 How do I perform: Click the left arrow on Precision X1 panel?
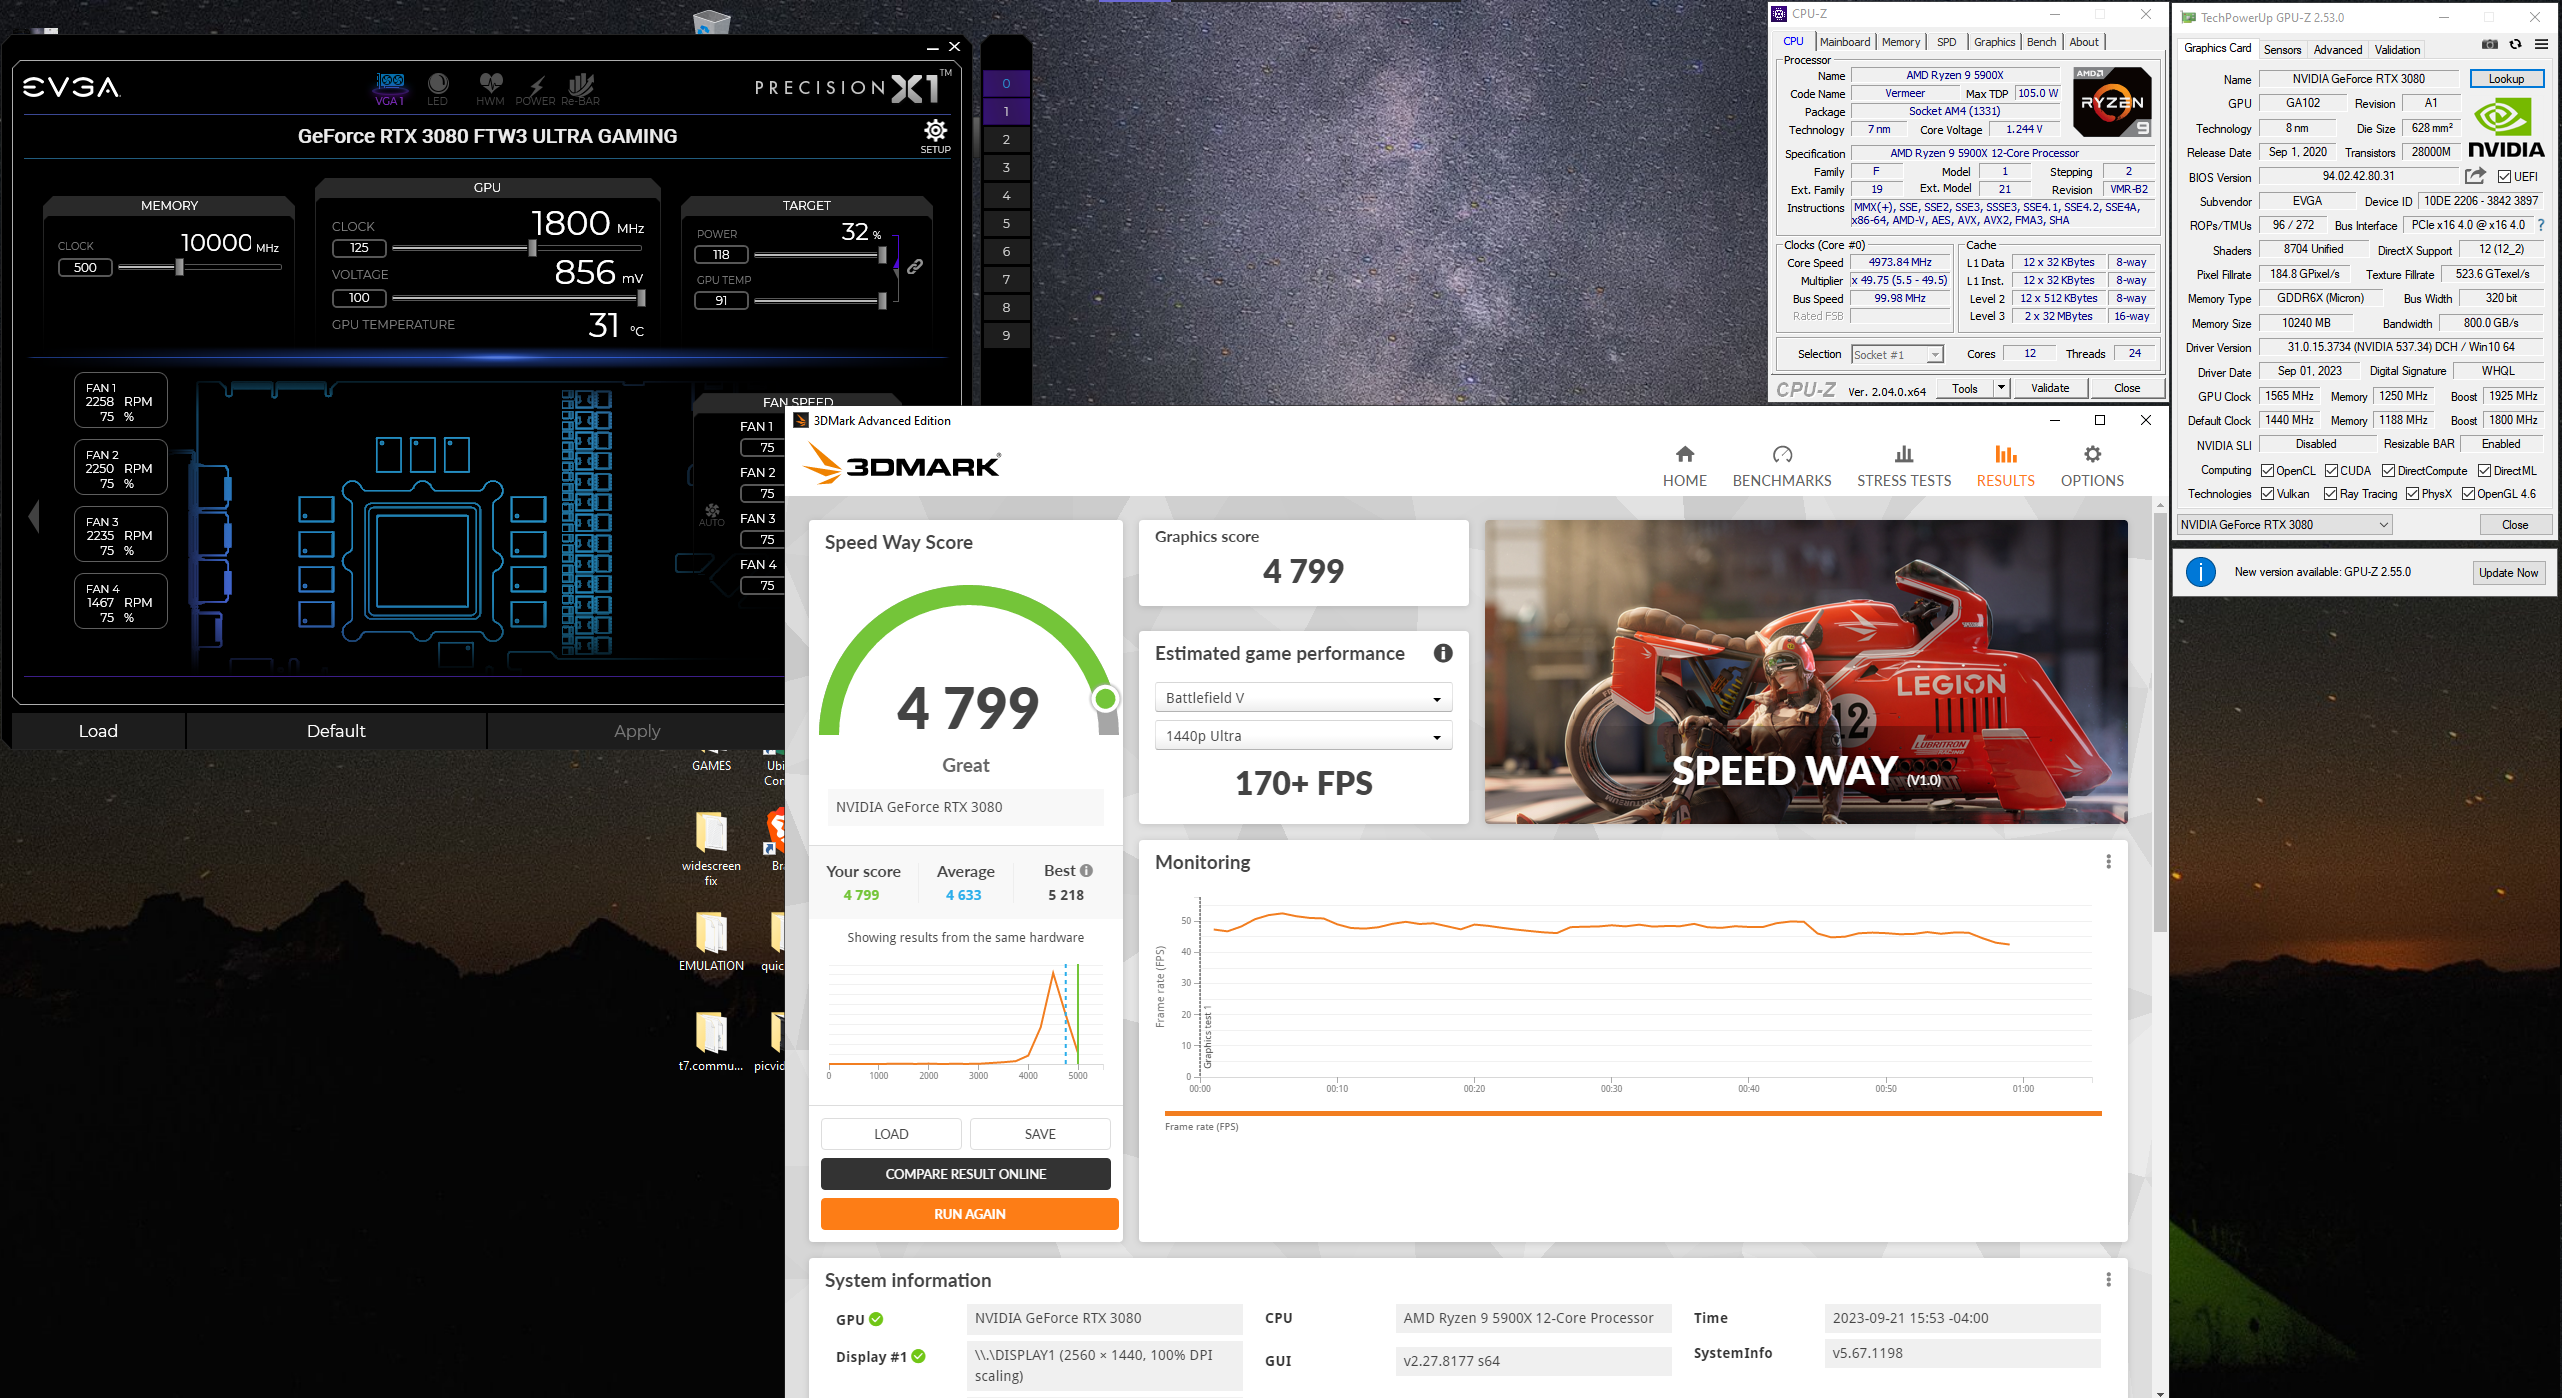(34, 516)
